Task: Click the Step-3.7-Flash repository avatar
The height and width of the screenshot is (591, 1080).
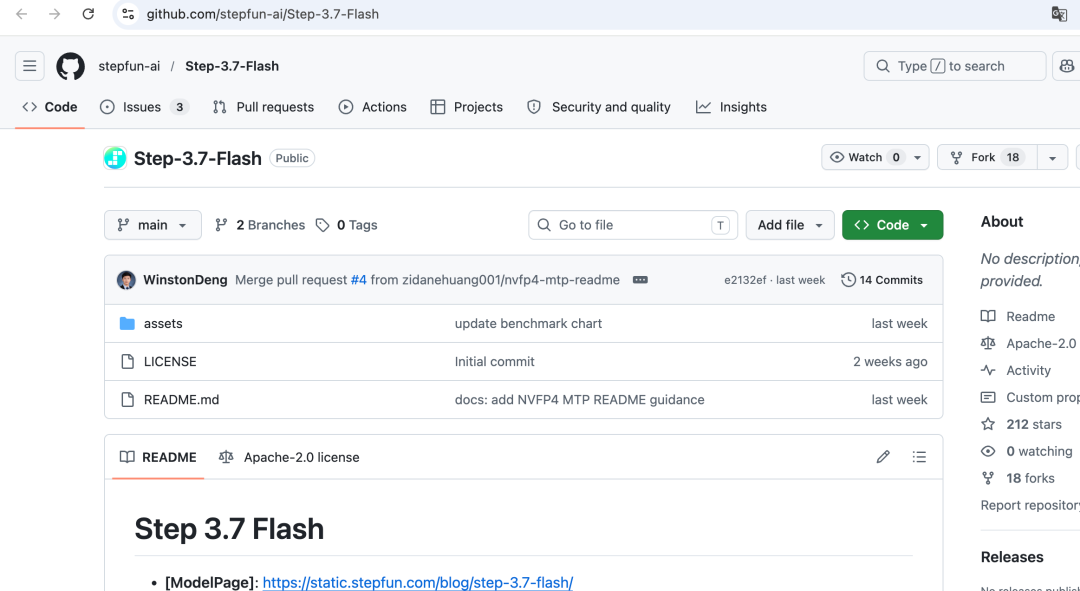Action: 115,158
